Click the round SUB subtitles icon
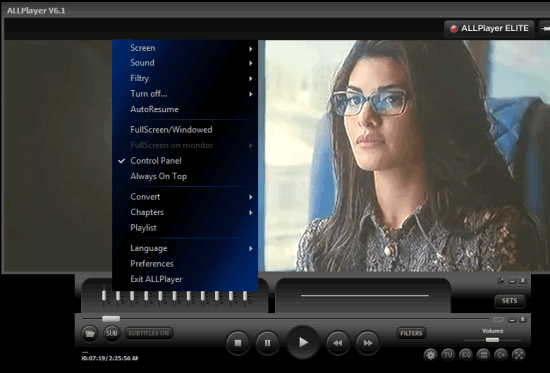The width and height of the screenshot is (550, 373). [x=112, y=333]
